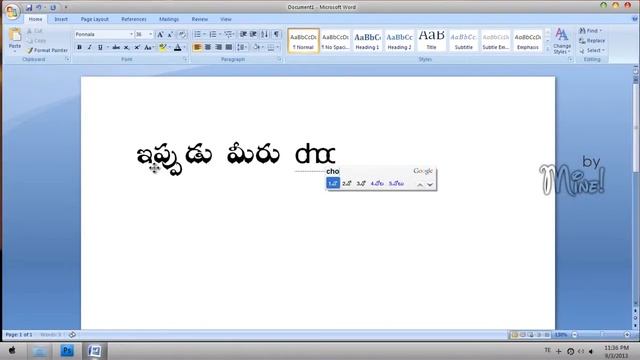Switch to the Page Layout tab
The width and height of the screenshot is (640, 360).
(x=95, y=19)
